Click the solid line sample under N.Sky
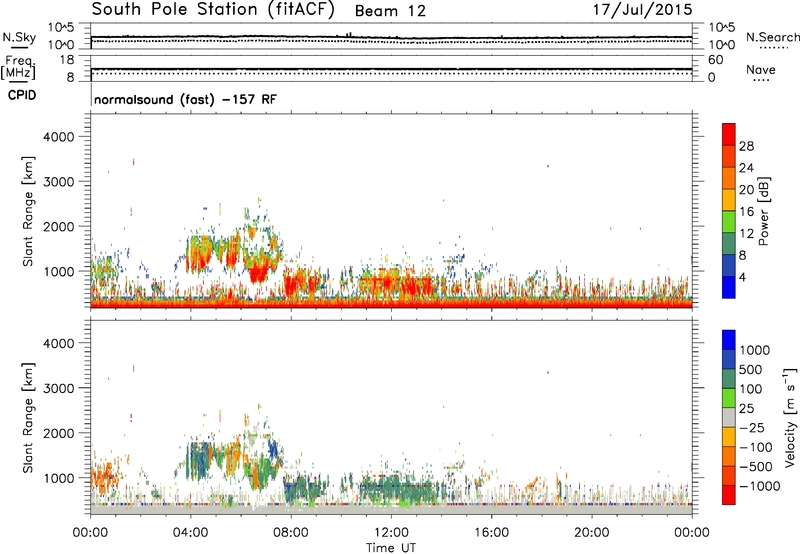 tap(19, 47)
